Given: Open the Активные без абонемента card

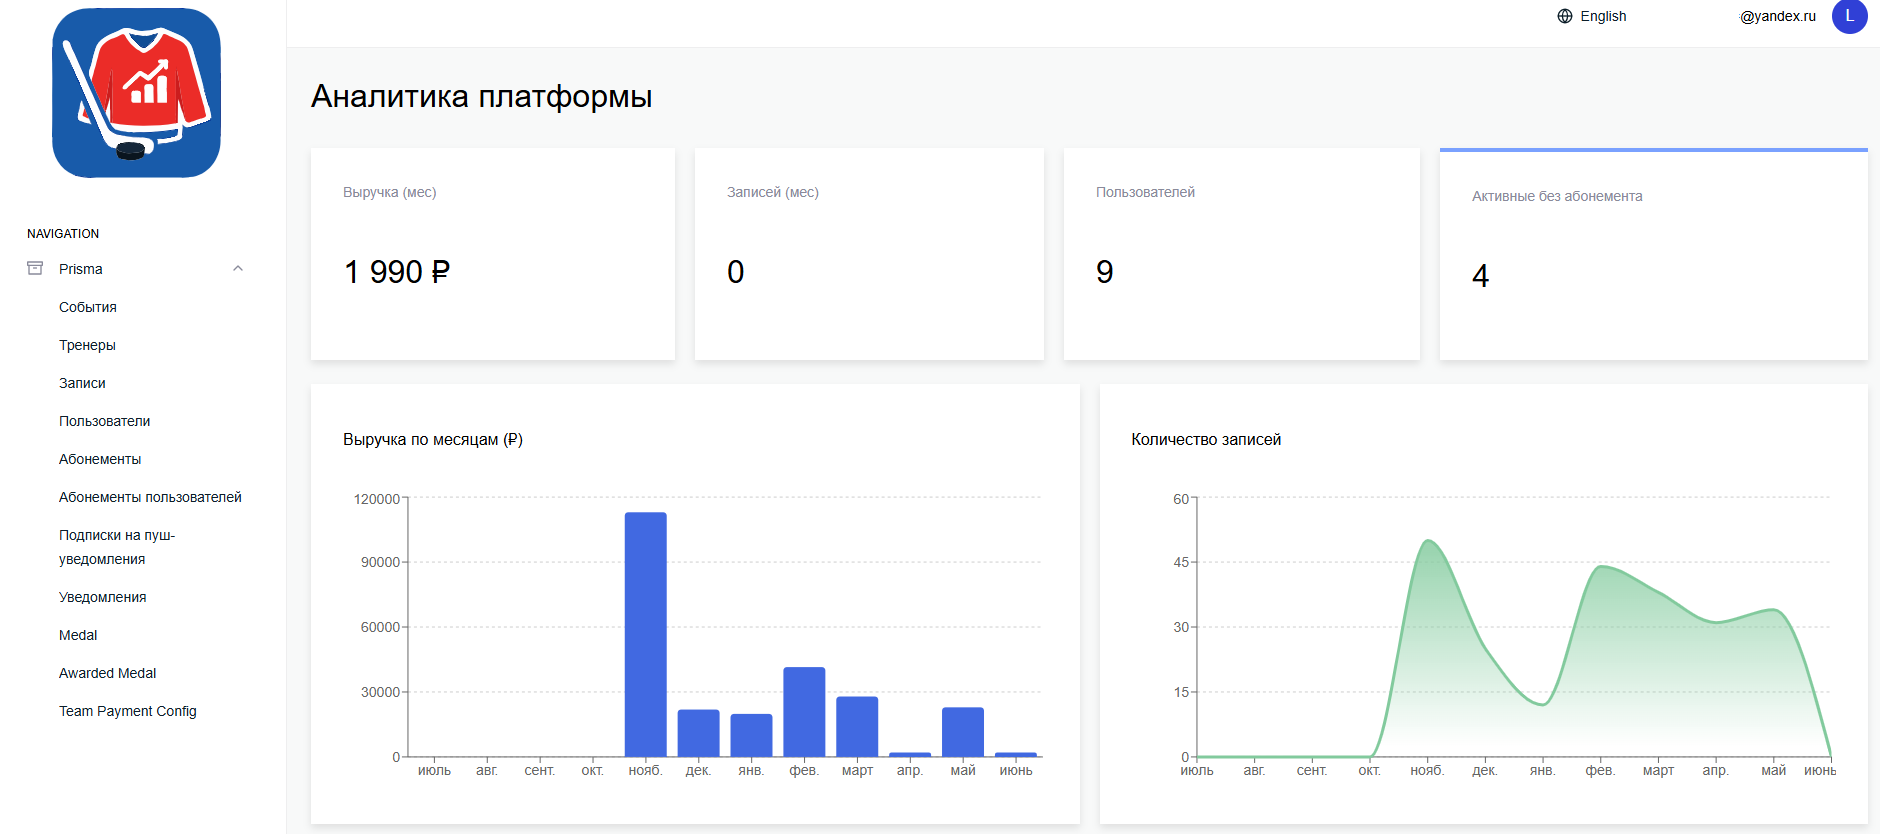Looking at the screenshot, I should [1653, 254].
